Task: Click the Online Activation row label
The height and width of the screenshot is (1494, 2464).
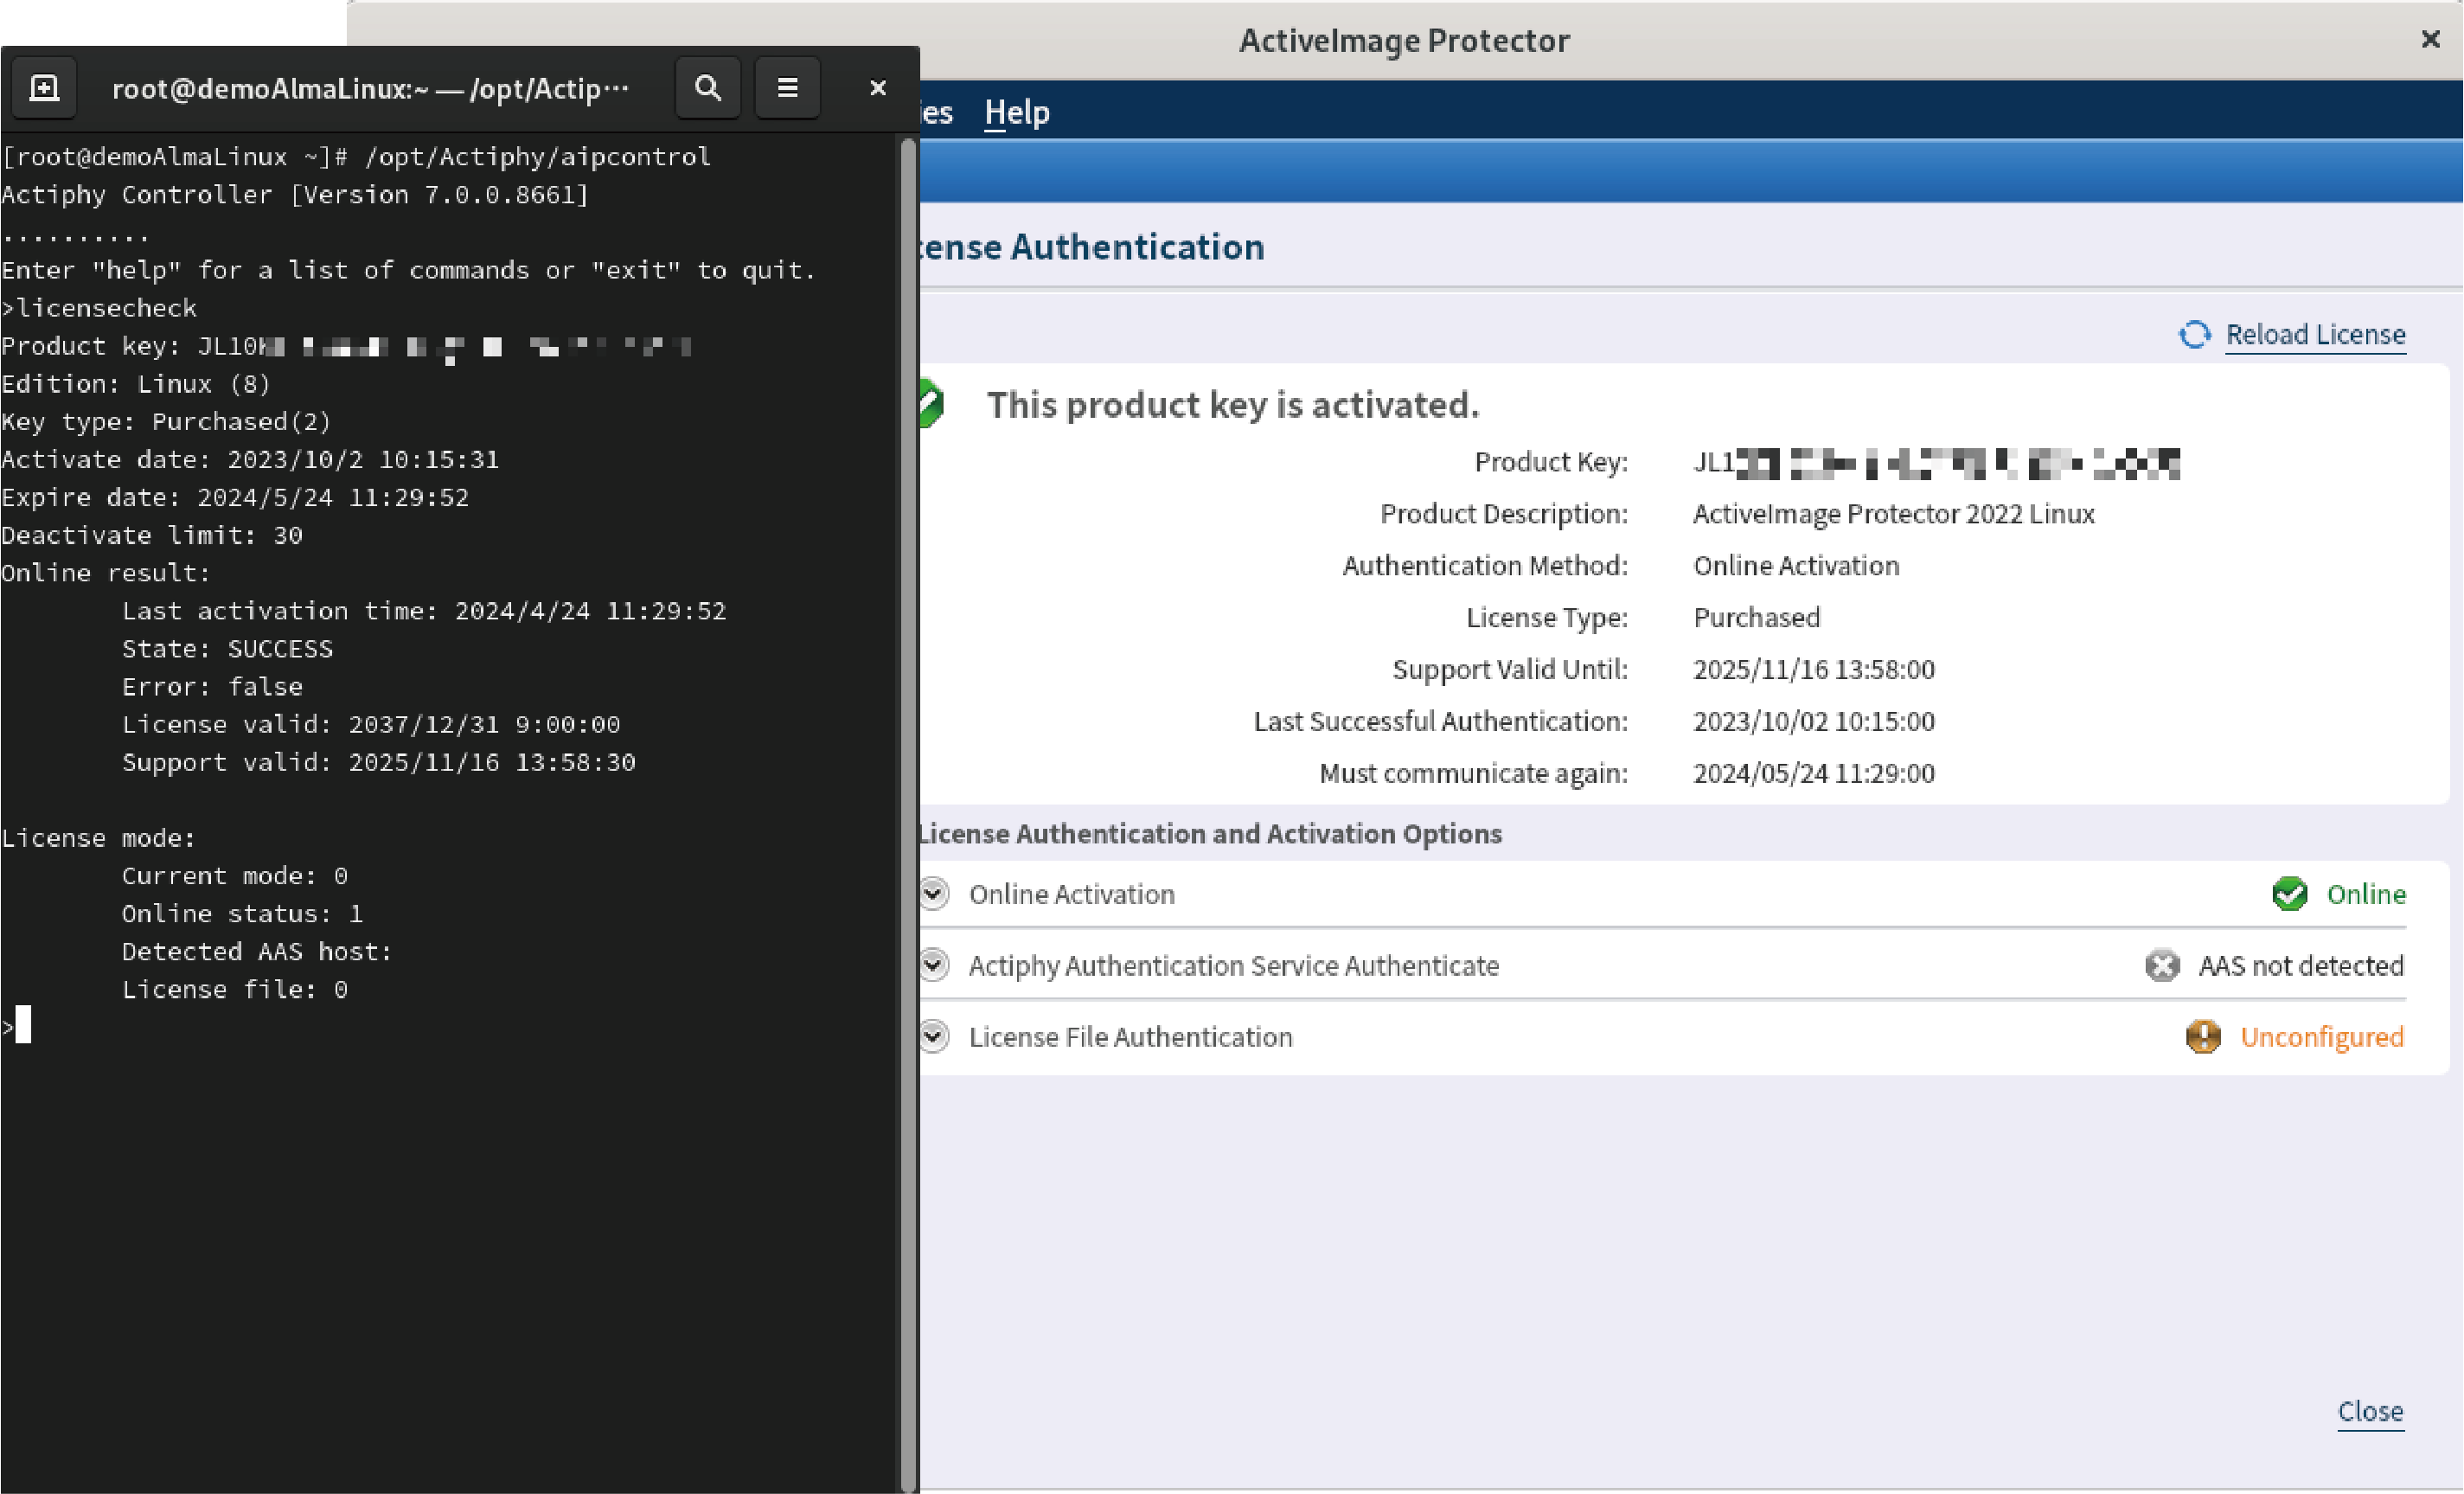Action: point(1071,893)
